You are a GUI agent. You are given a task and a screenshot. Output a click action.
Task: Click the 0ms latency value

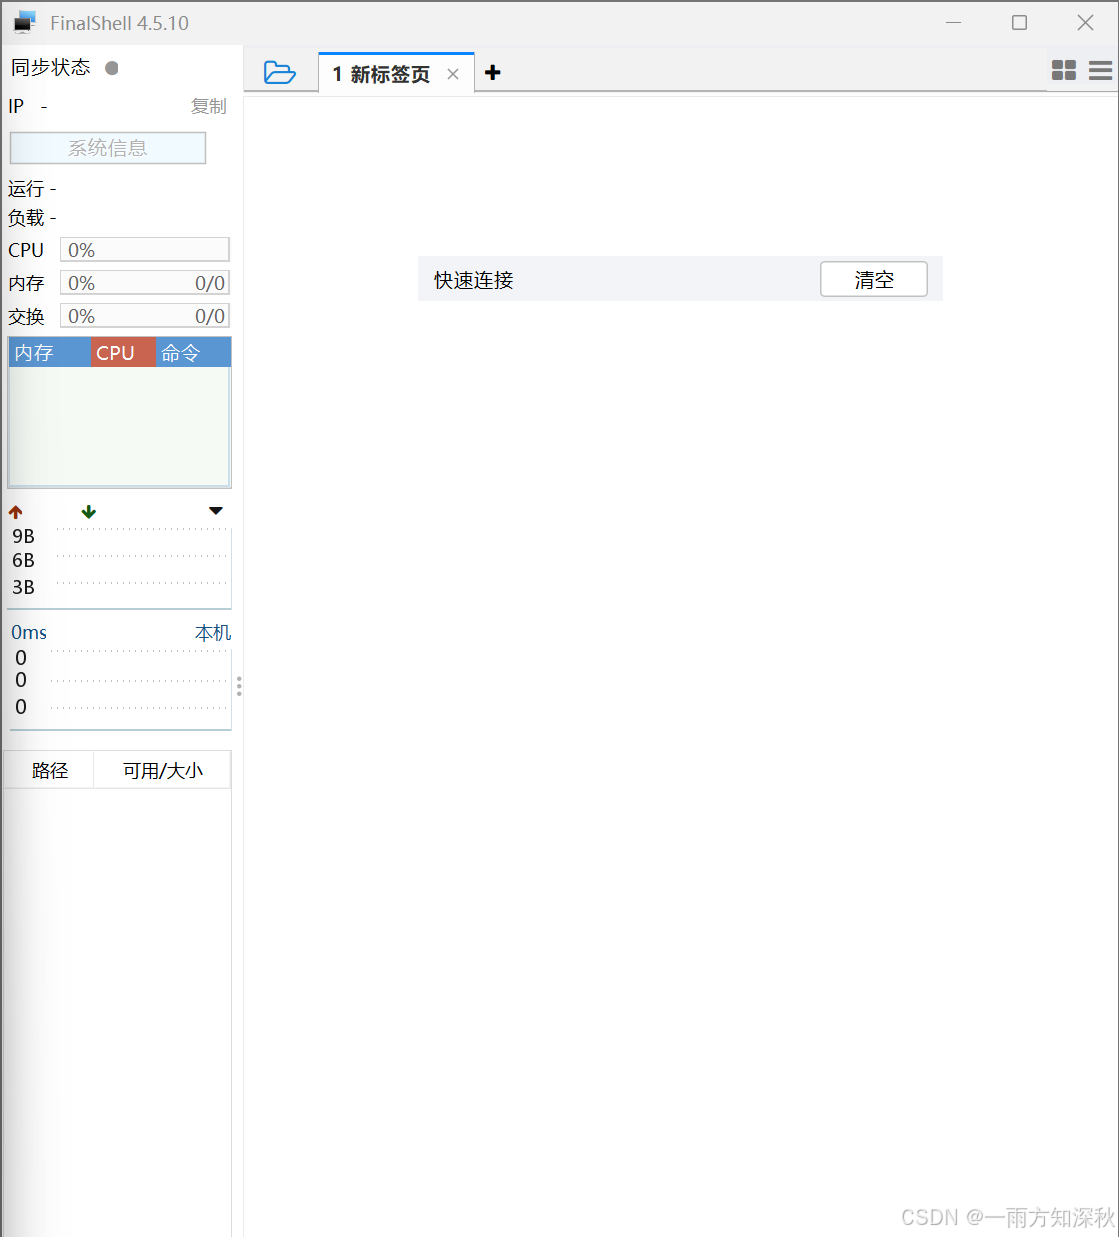point(29,633)
